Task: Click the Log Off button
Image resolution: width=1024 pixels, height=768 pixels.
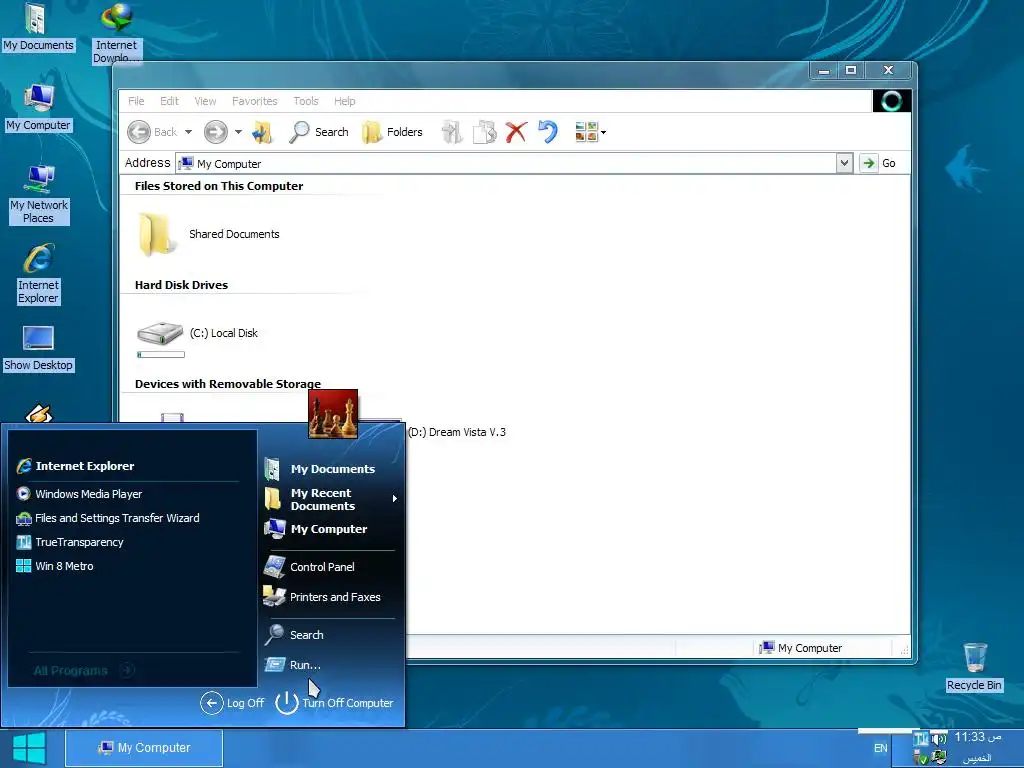Action: [x=232, y=703]
